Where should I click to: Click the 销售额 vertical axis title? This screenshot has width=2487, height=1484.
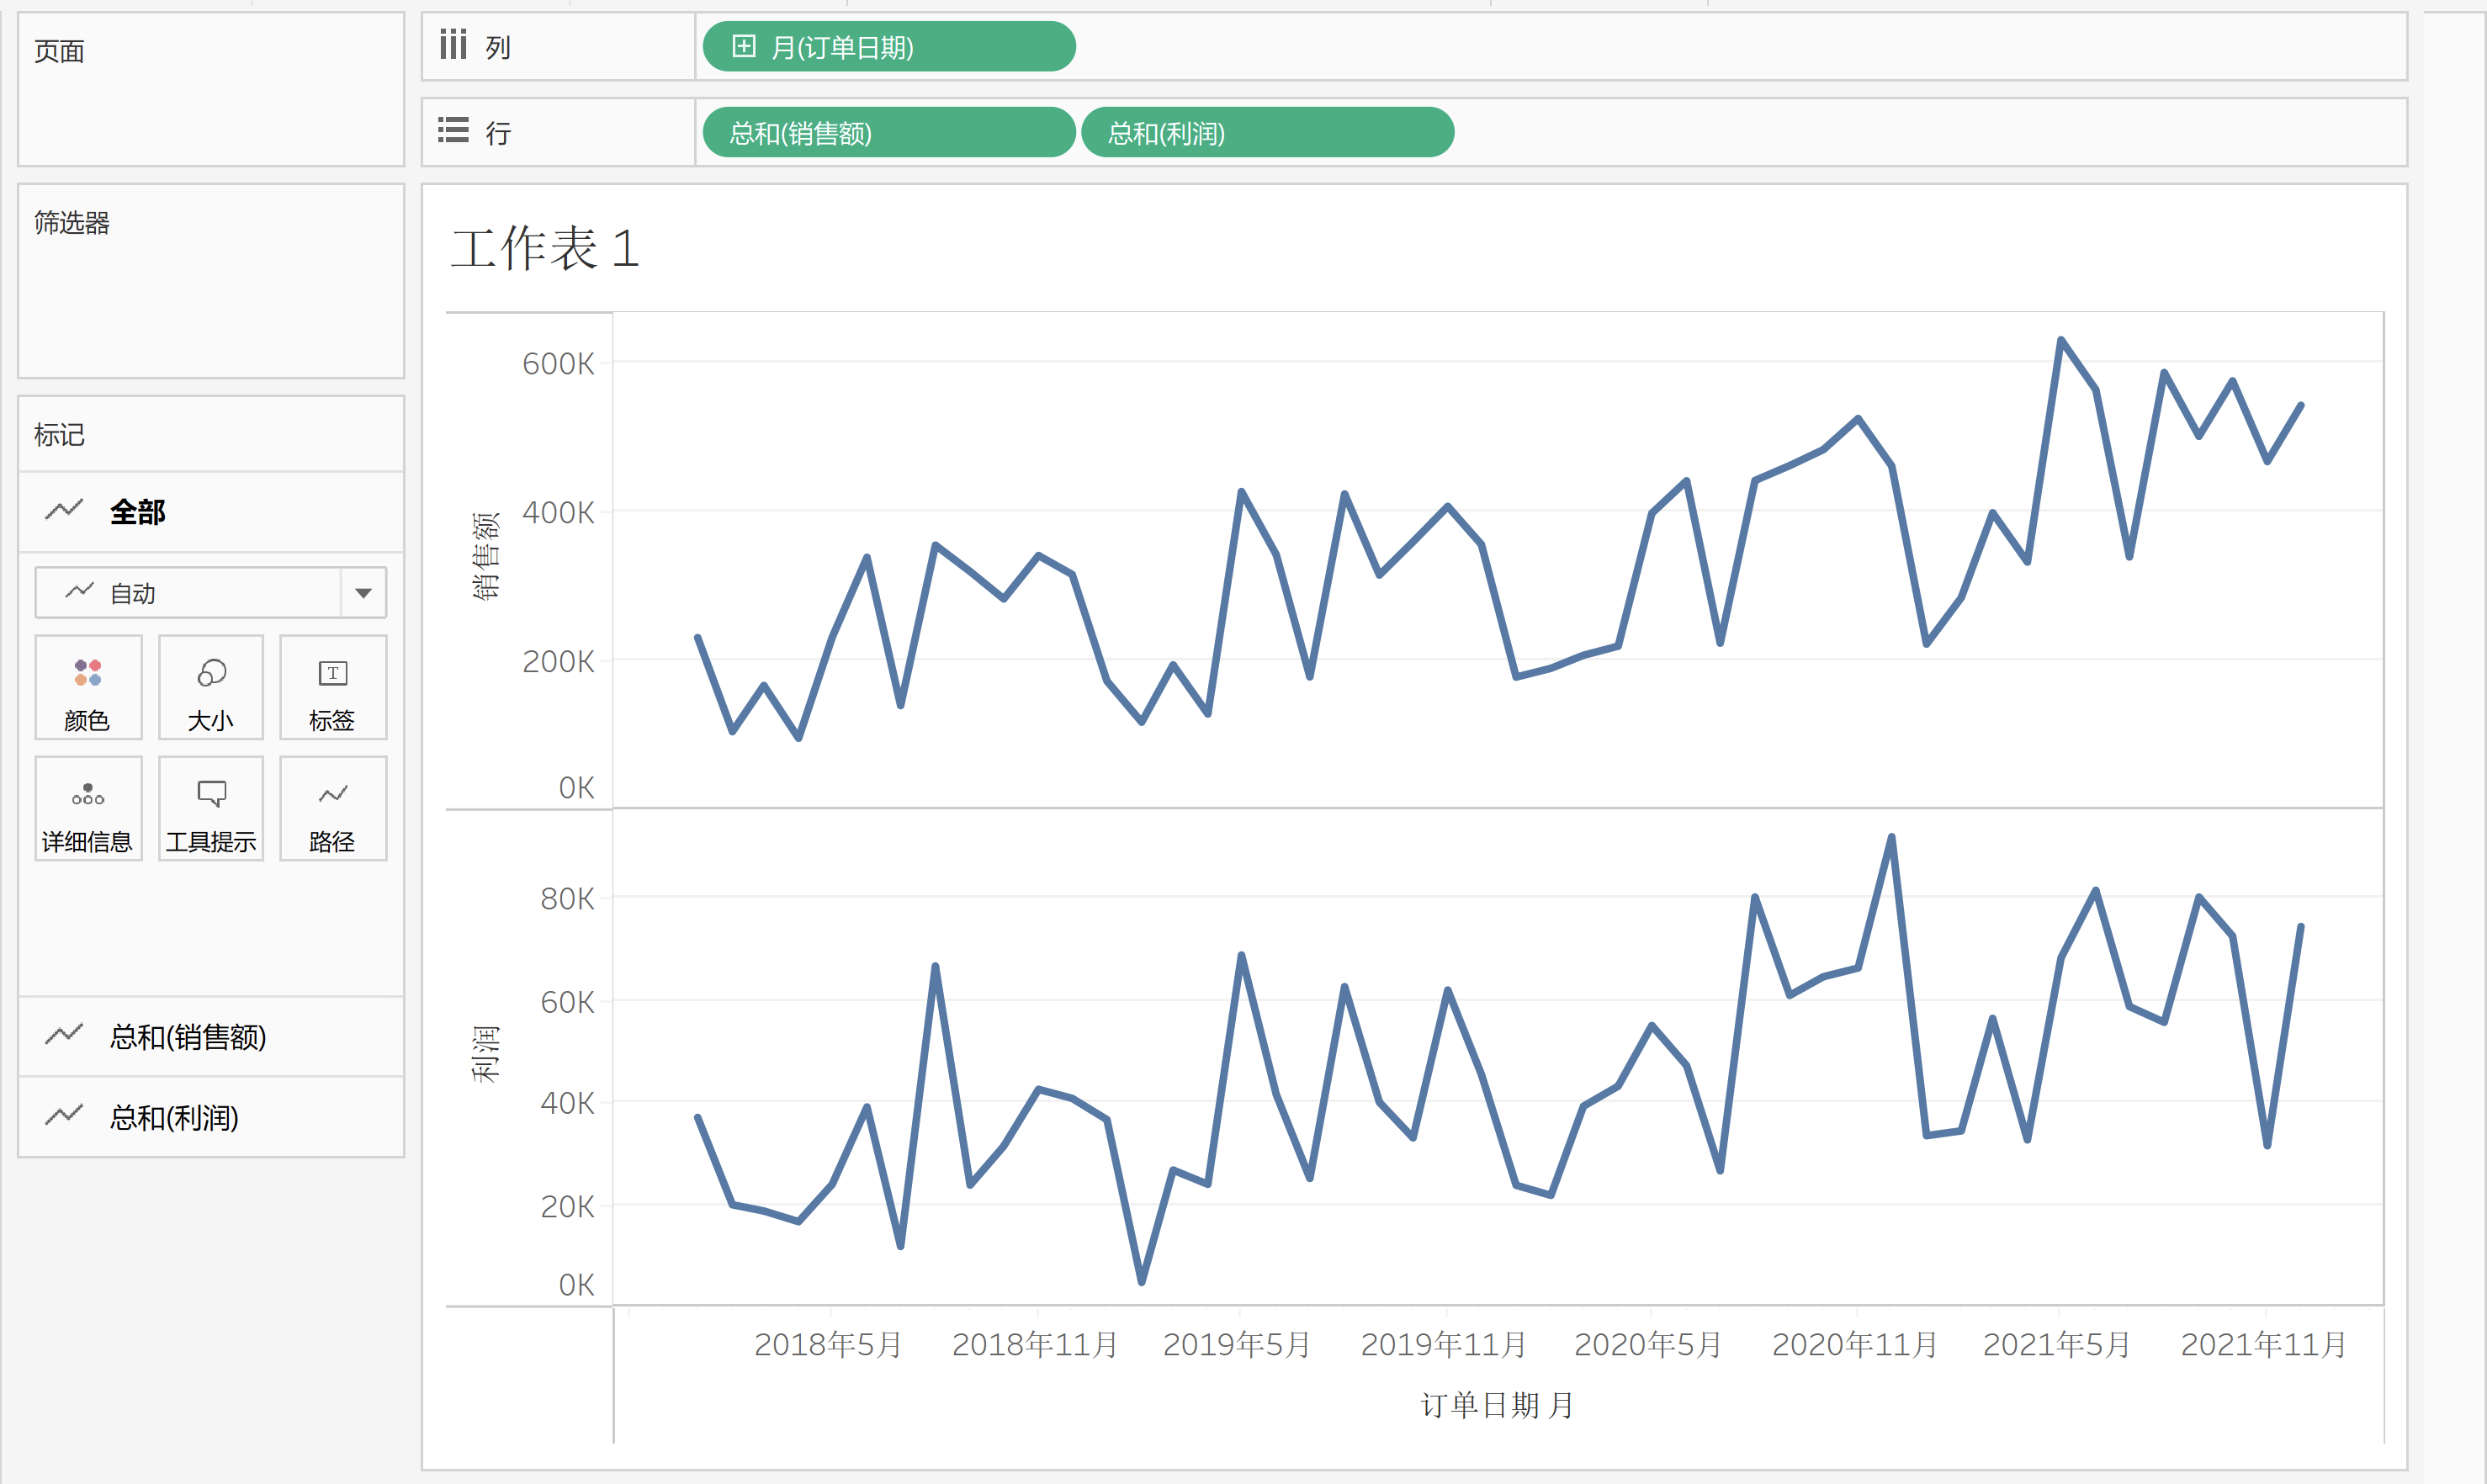[x=485, y=556]
